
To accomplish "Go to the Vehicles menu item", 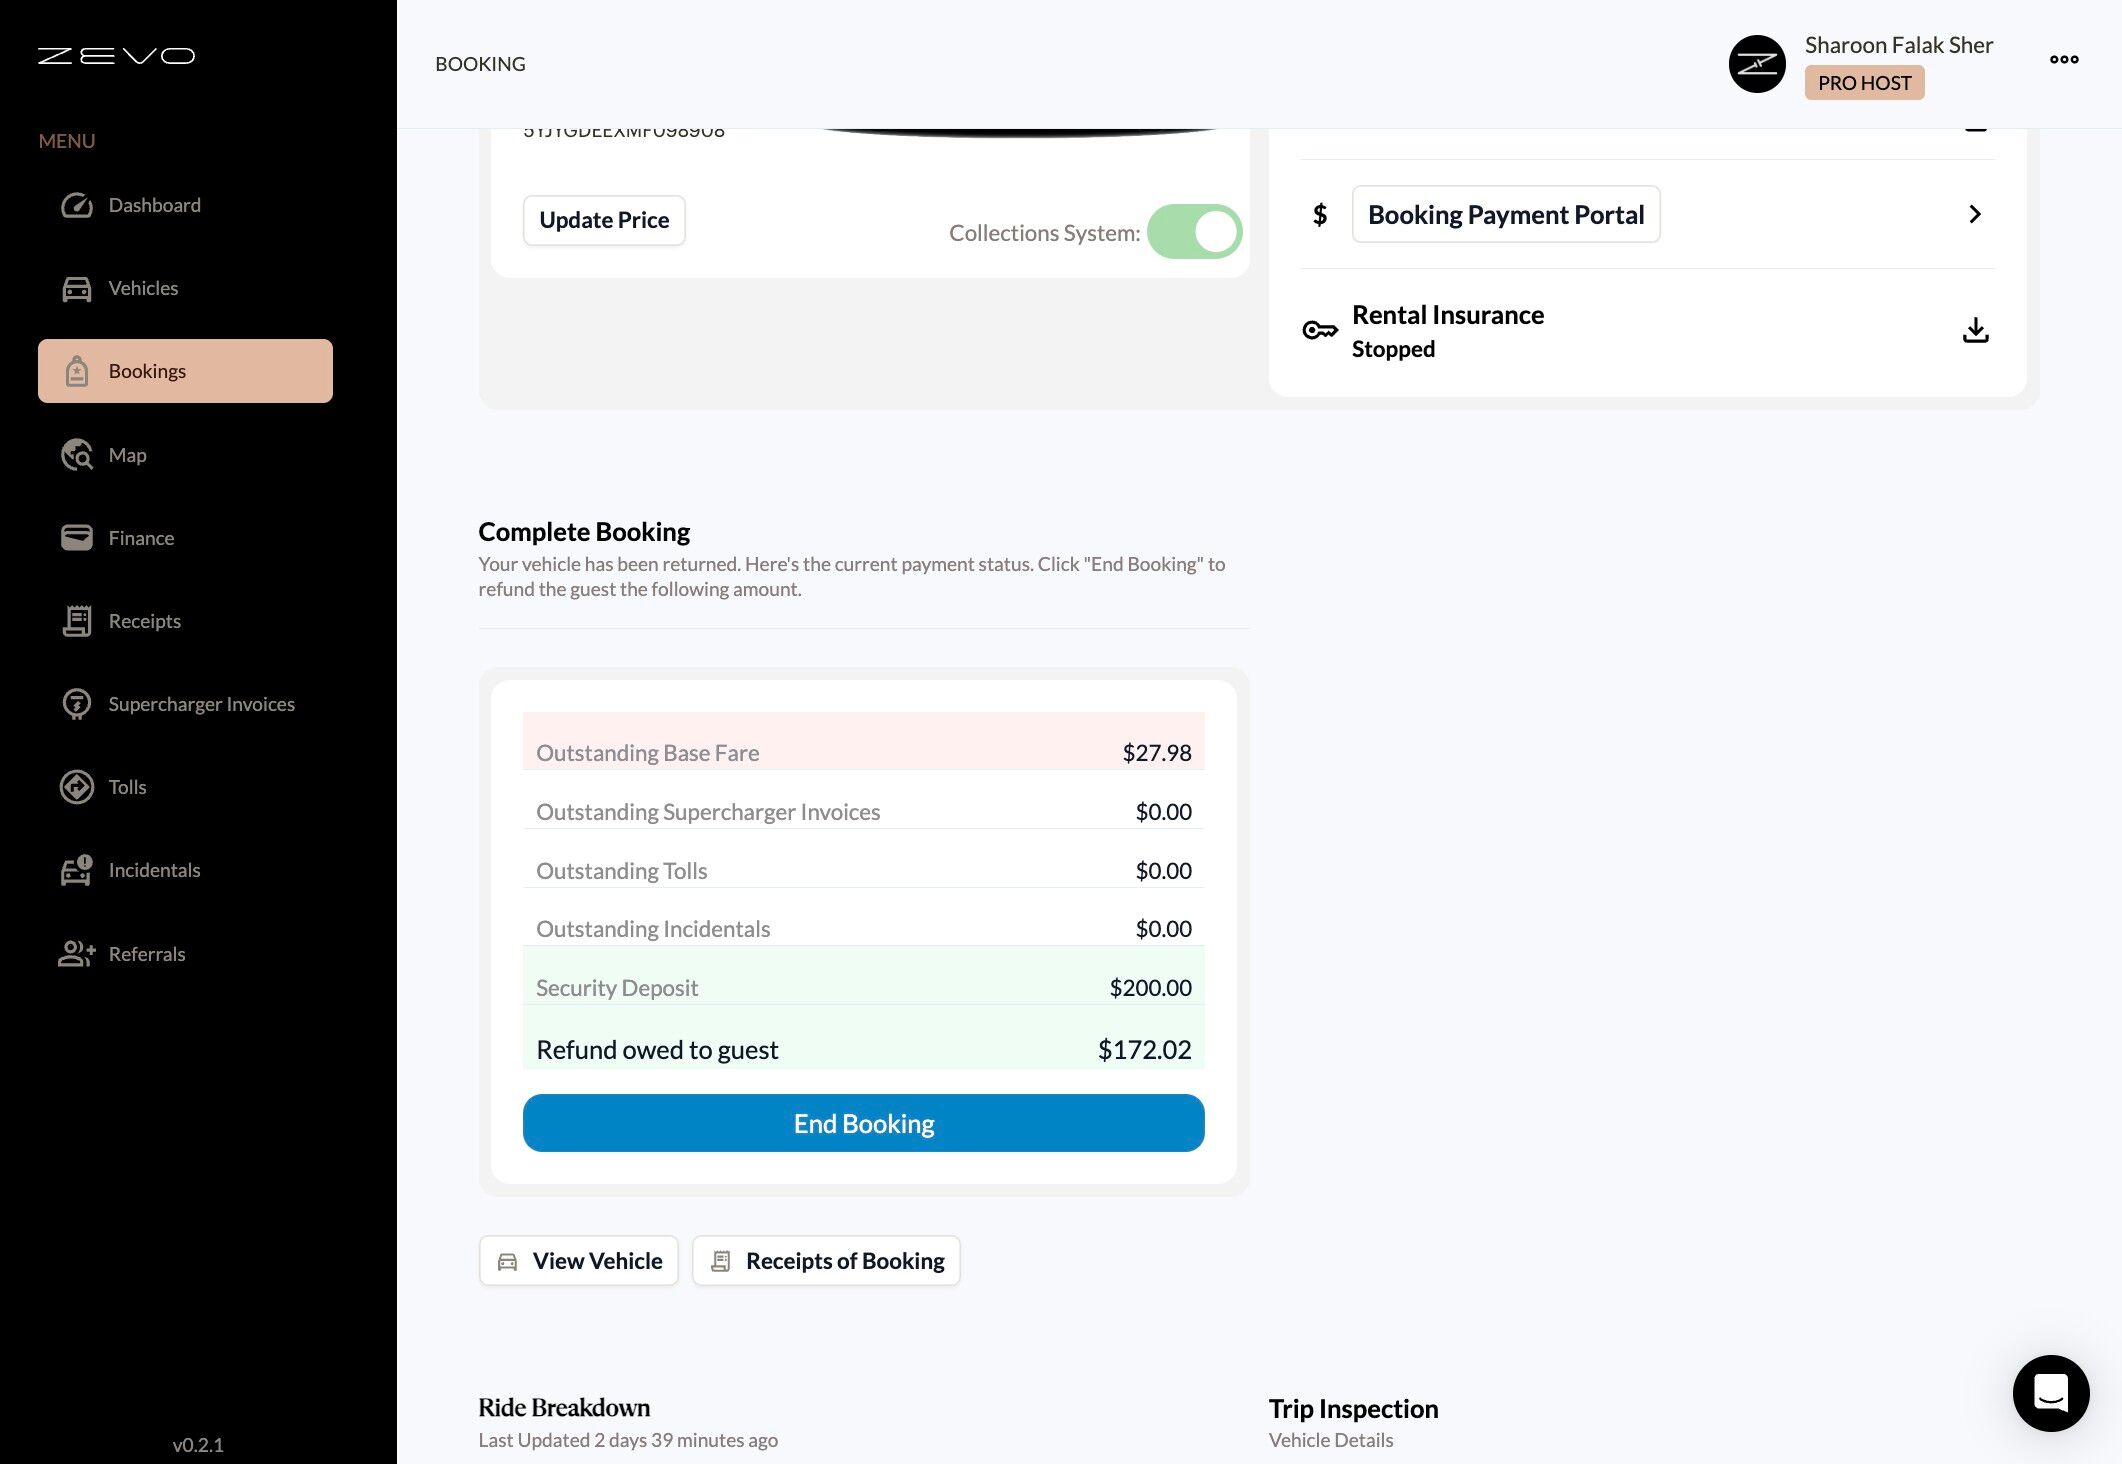I will (x=143, y=288).
